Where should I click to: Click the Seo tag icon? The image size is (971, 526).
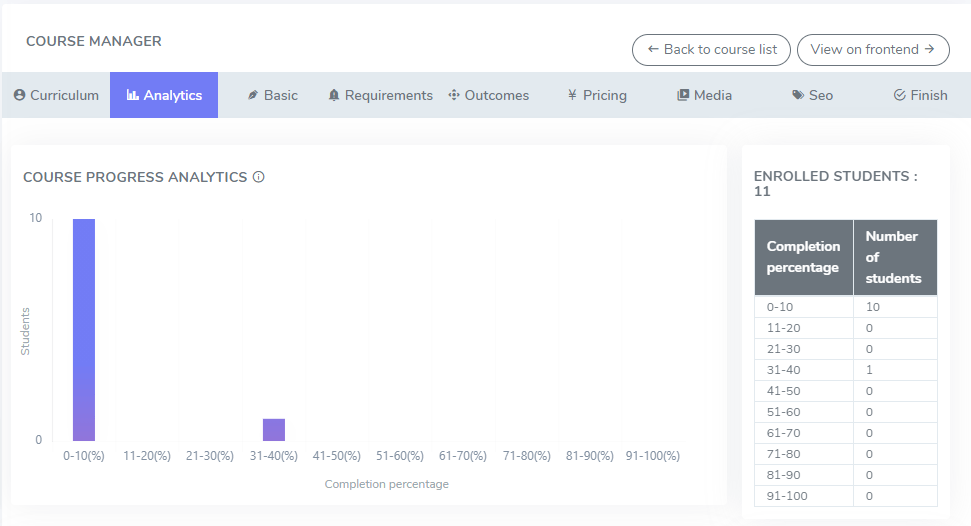click(797, 95)
